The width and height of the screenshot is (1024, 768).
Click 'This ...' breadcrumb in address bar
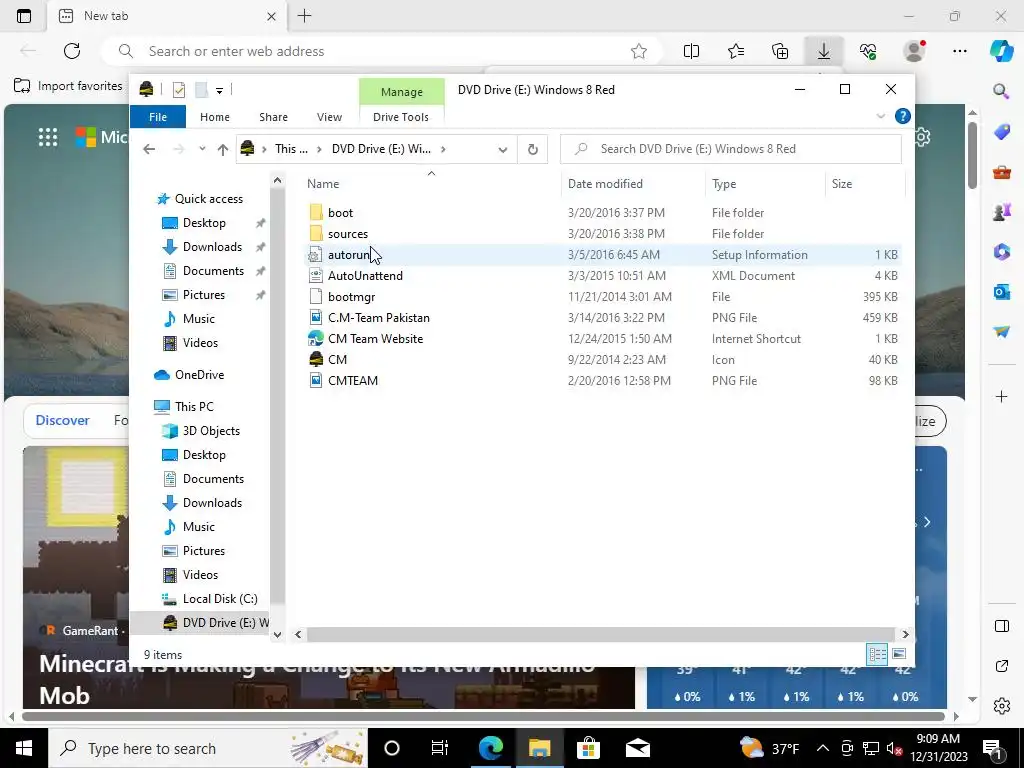click(x=291, y=149)
